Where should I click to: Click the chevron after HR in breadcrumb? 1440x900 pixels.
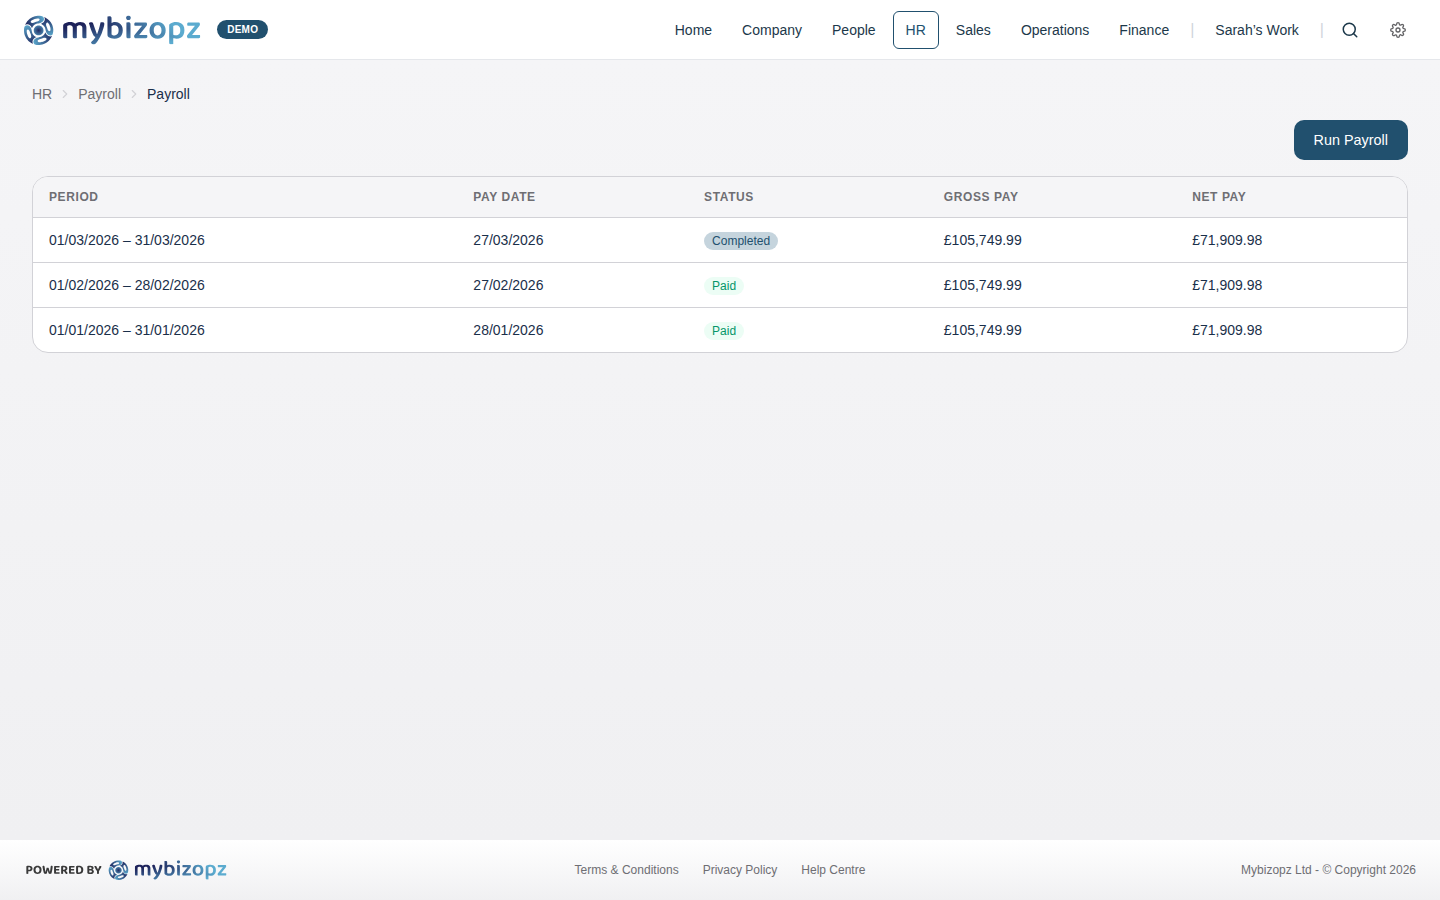[x=64, y=94]
